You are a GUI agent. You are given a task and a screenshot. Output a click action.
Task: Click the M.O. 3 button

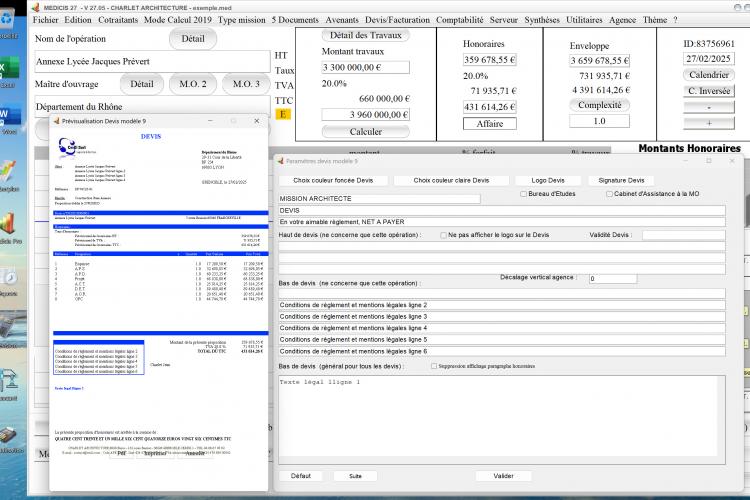(x=246, y=84)
